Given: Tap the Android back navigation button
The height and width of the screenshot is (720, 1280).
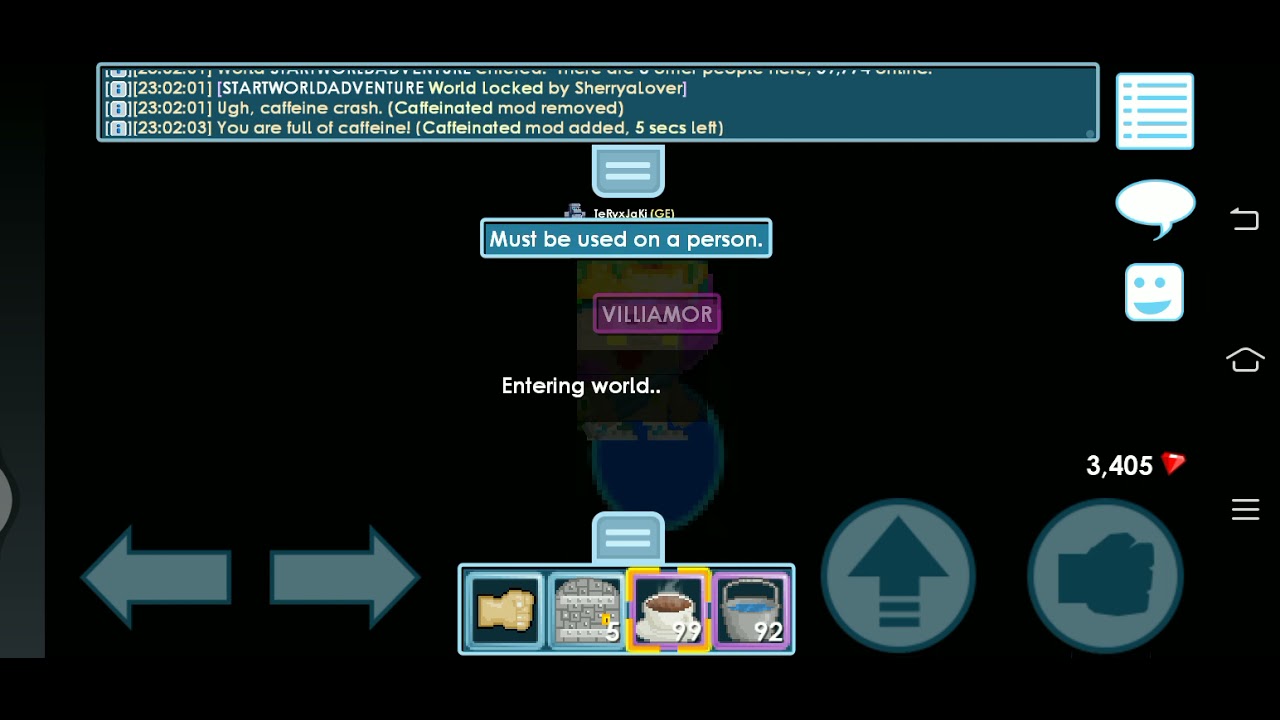Looking at the screenshot, I should coord(1245,219).
